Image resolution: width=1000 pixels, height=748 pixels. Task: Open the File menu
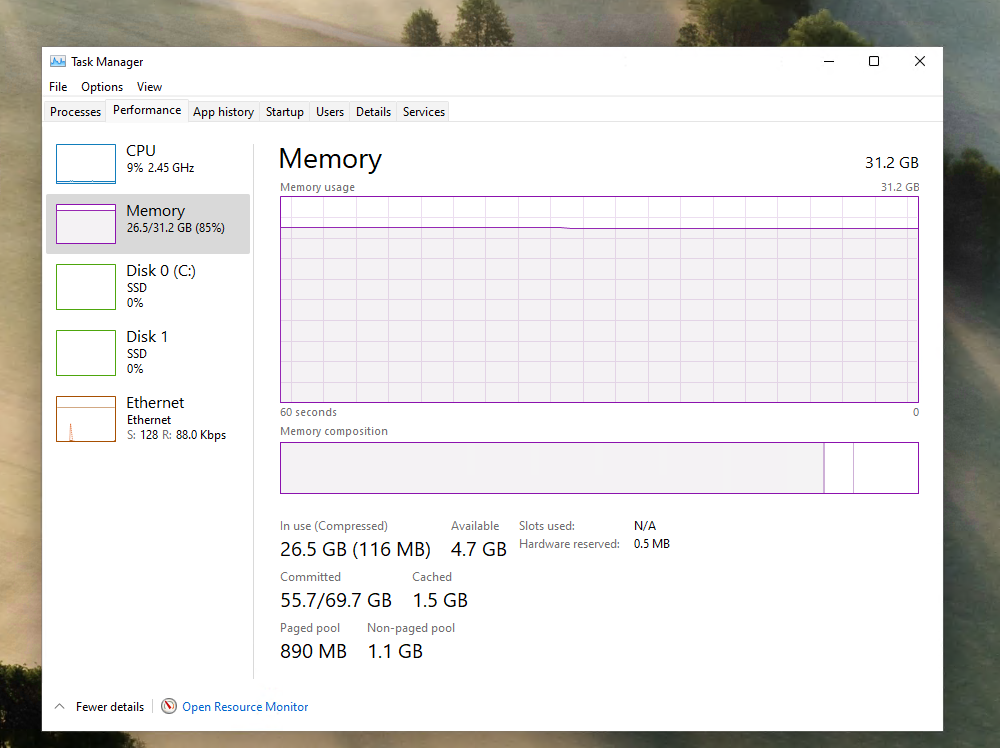tap(58, 87)
